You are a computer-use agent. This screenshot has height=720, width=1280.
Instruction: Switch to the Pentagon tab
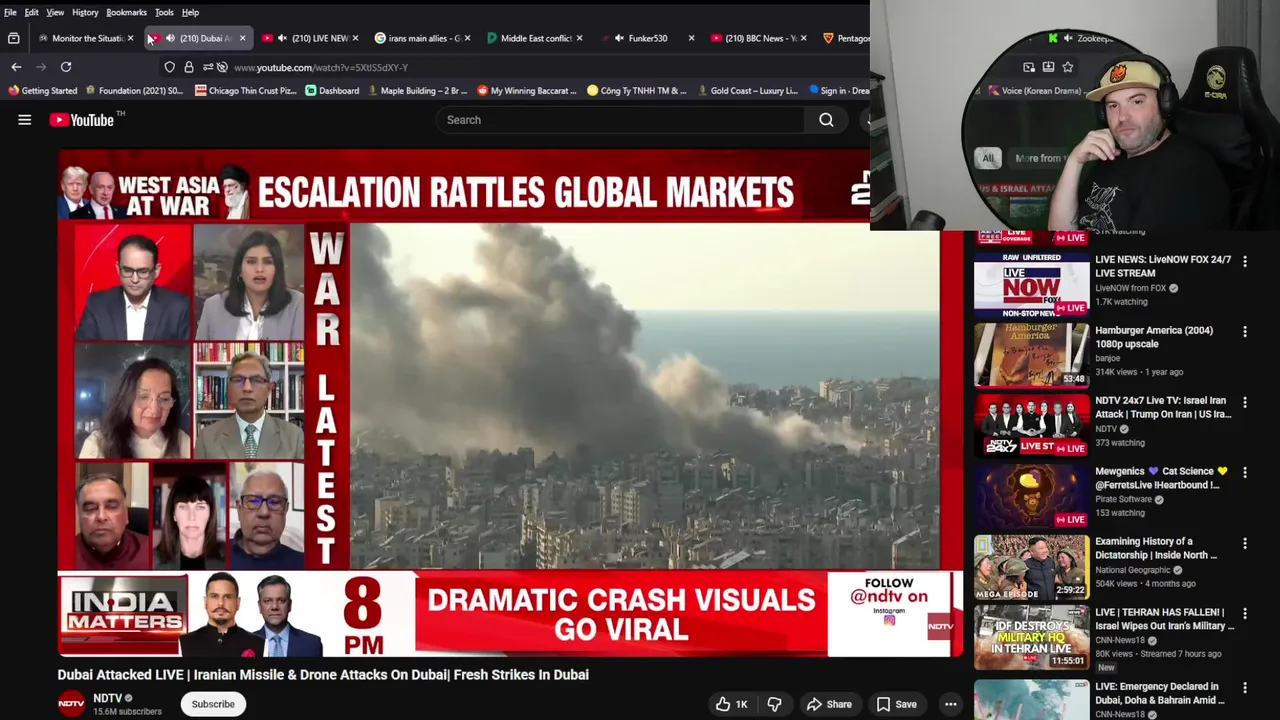click(x=846, y=38)
